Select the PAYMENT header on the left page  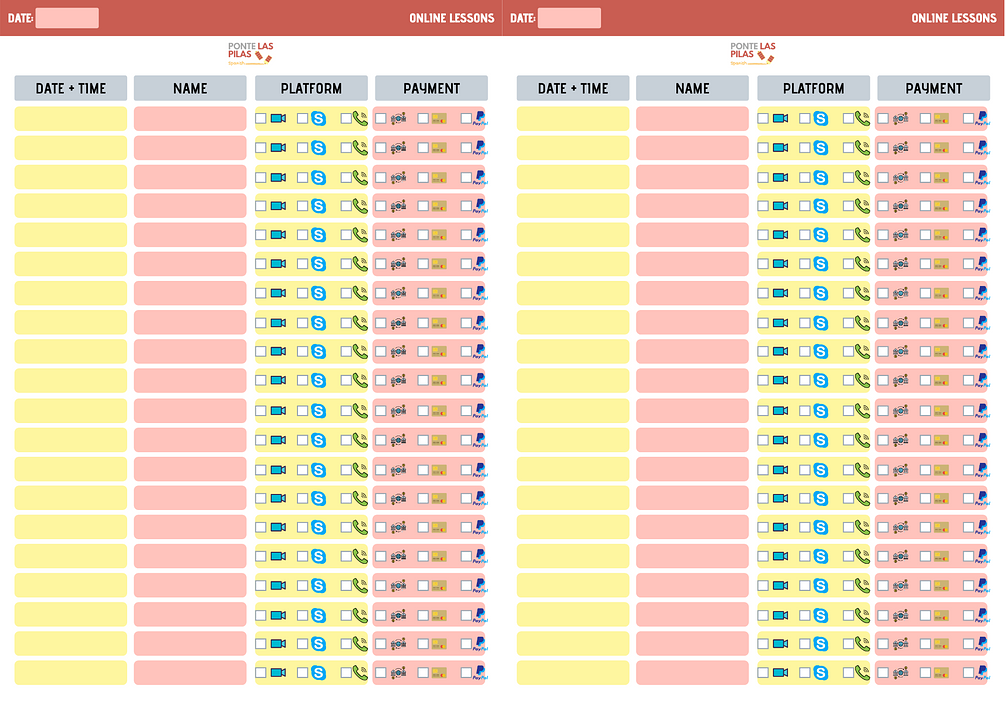point(431,88)
